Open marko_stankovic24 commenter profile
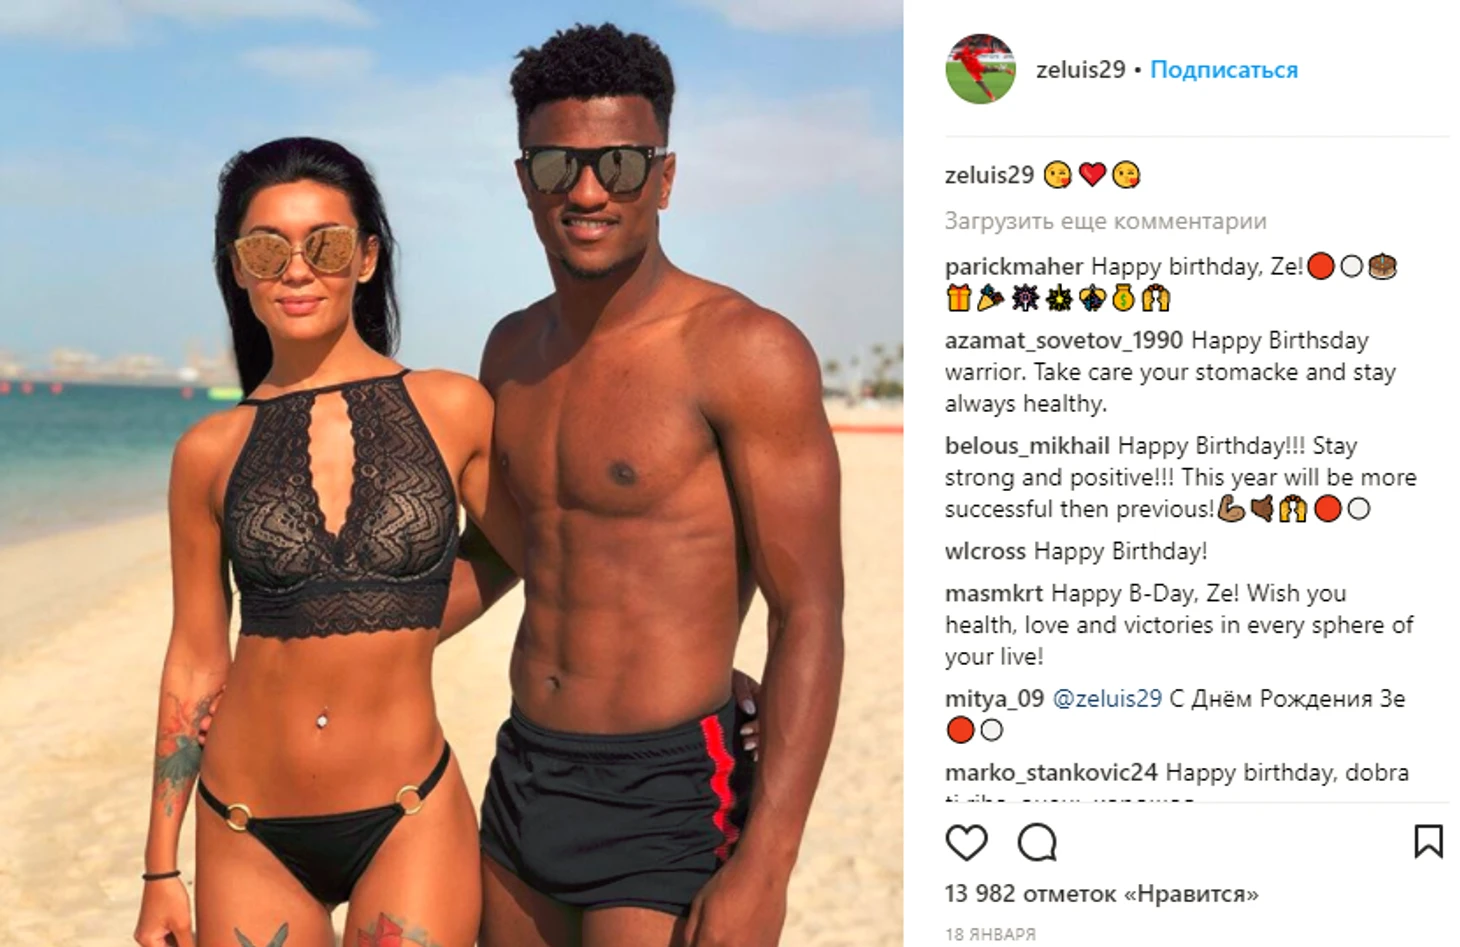 pyautogui.click(x=1051, y=773)
